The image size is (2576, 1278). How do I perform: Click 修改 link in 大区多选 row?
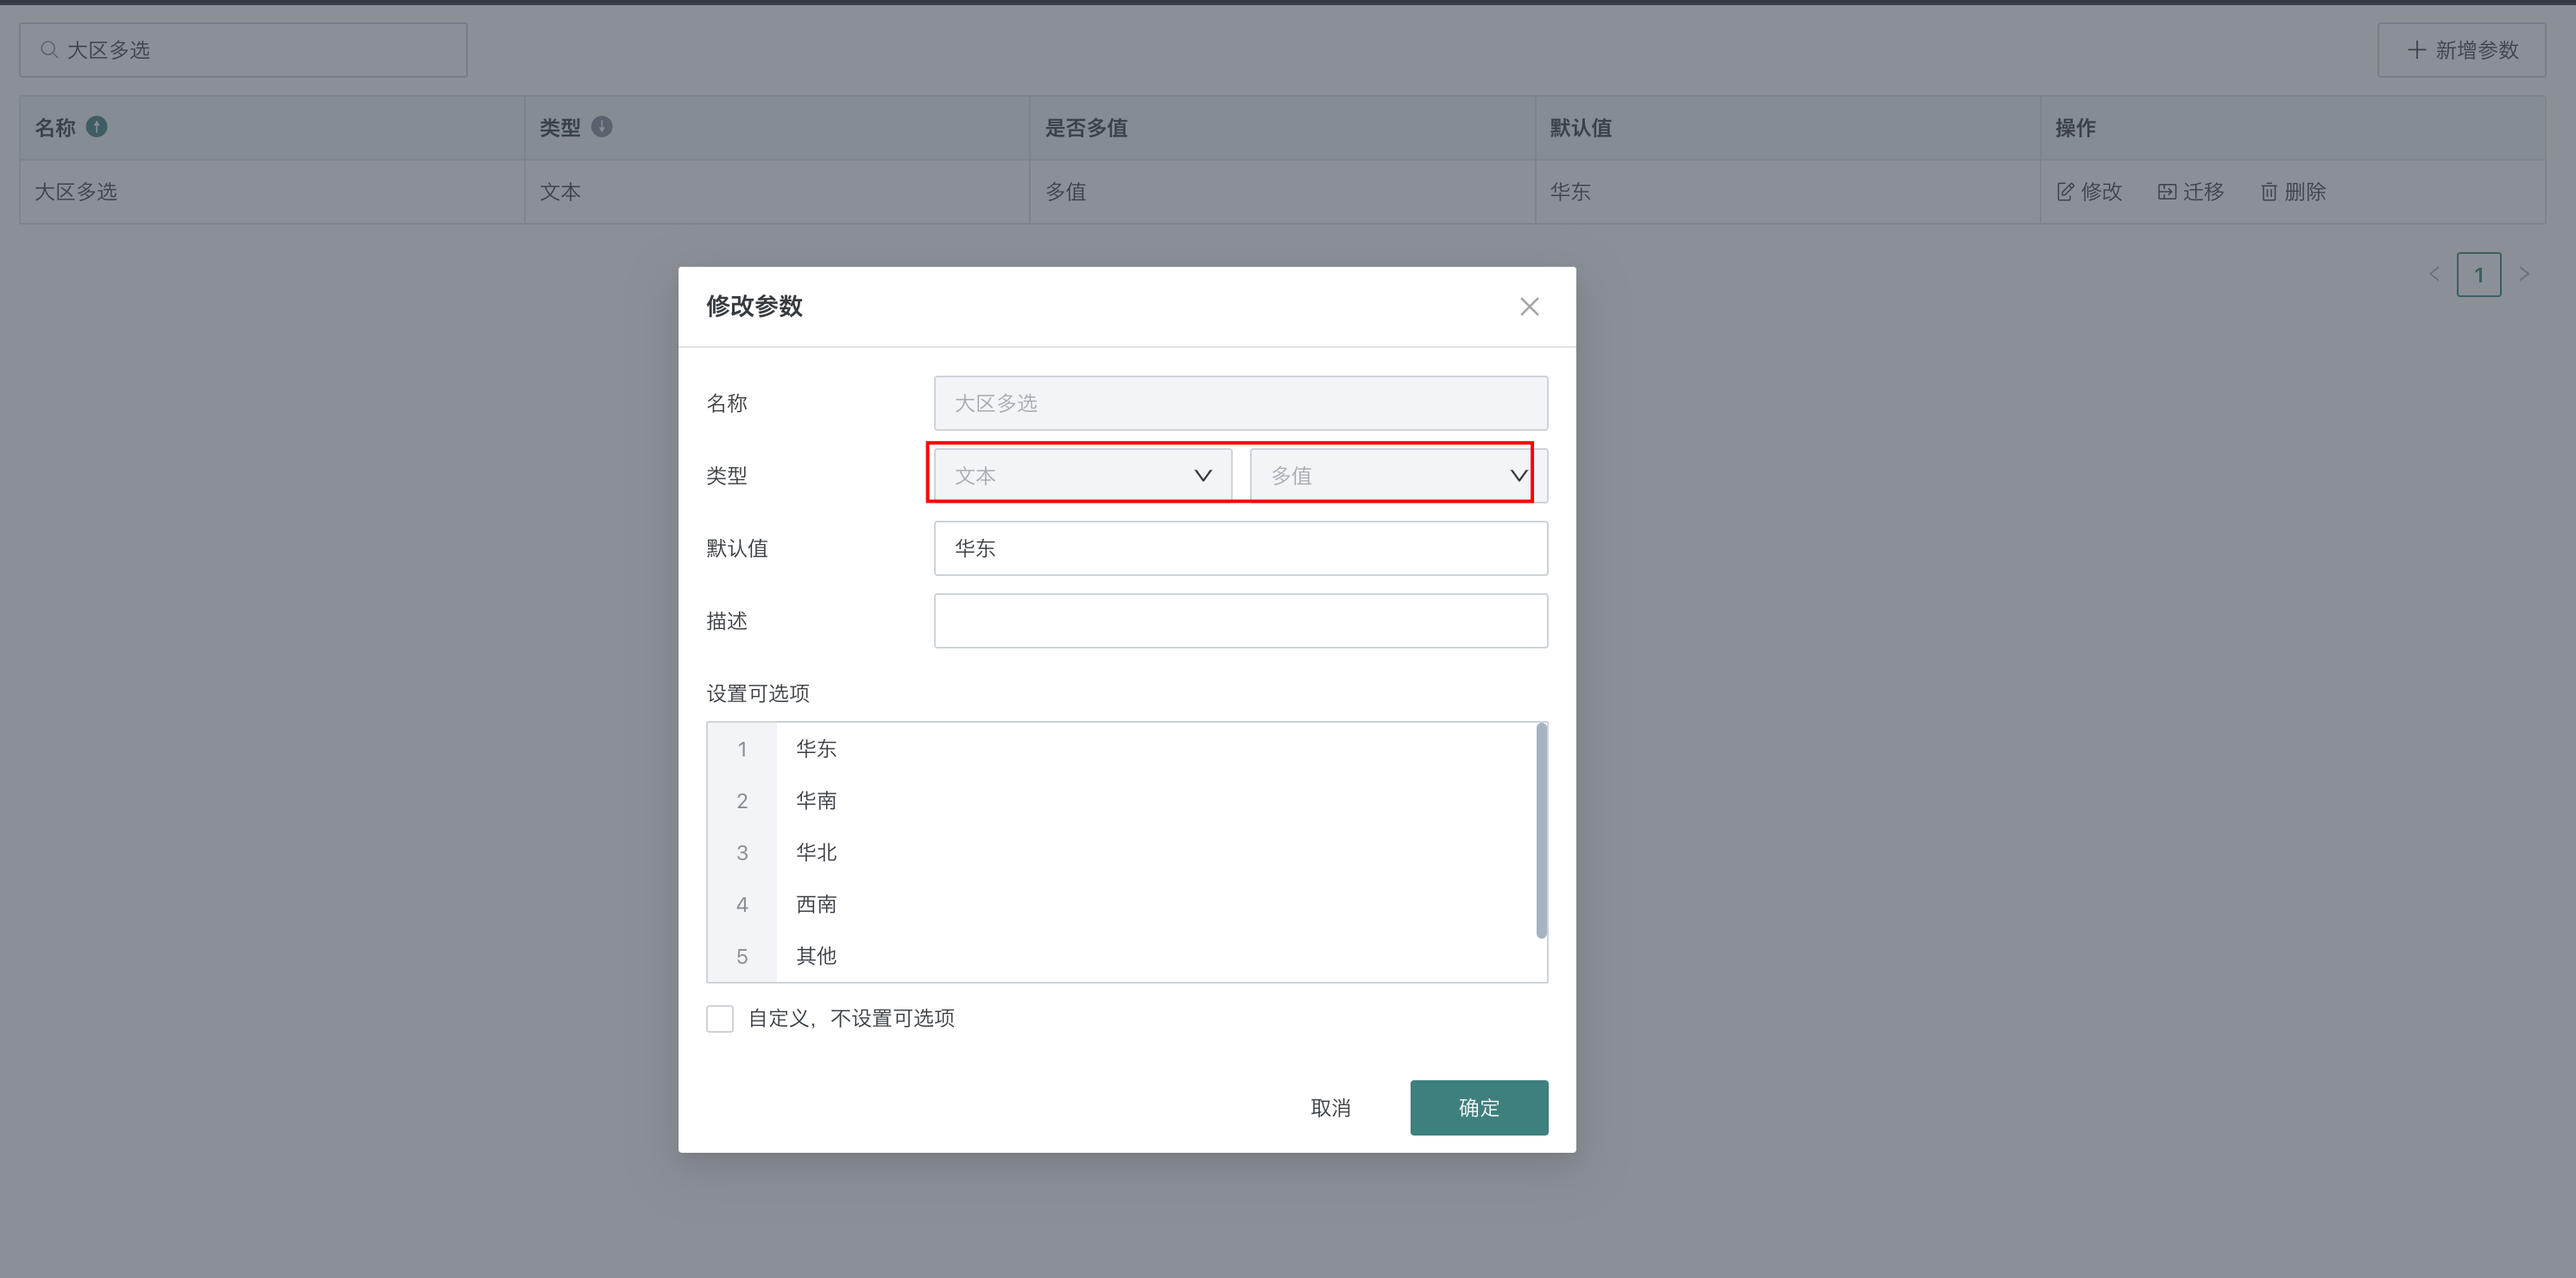point(2089,191)
